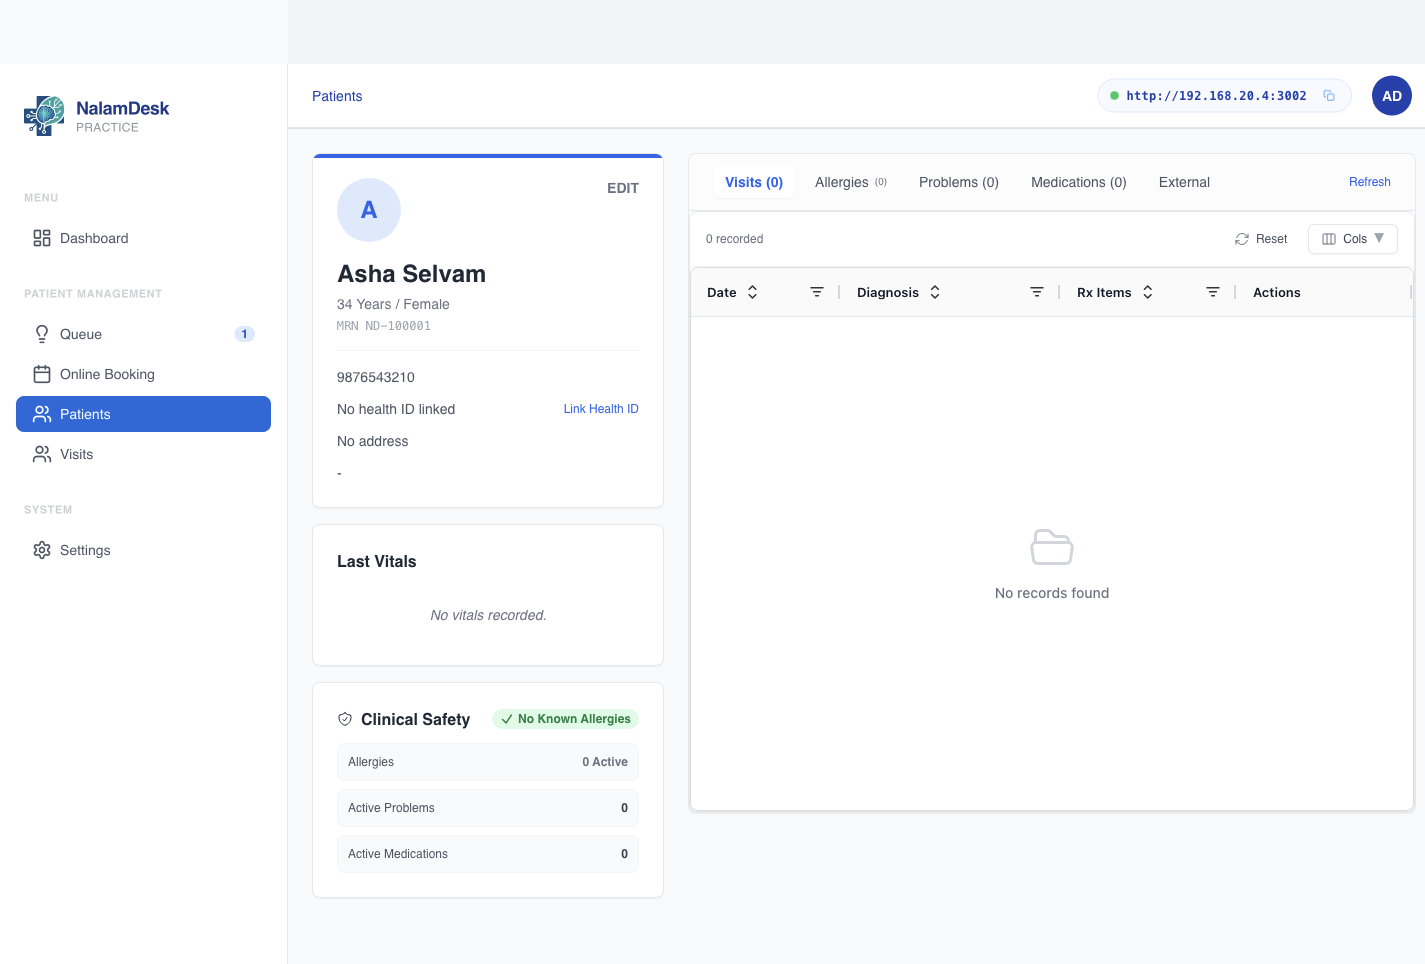Click the Allergies 0 Active row
Image resolution: width=1425 pixels, height=964 pixels.
click(x=488, y=762)
